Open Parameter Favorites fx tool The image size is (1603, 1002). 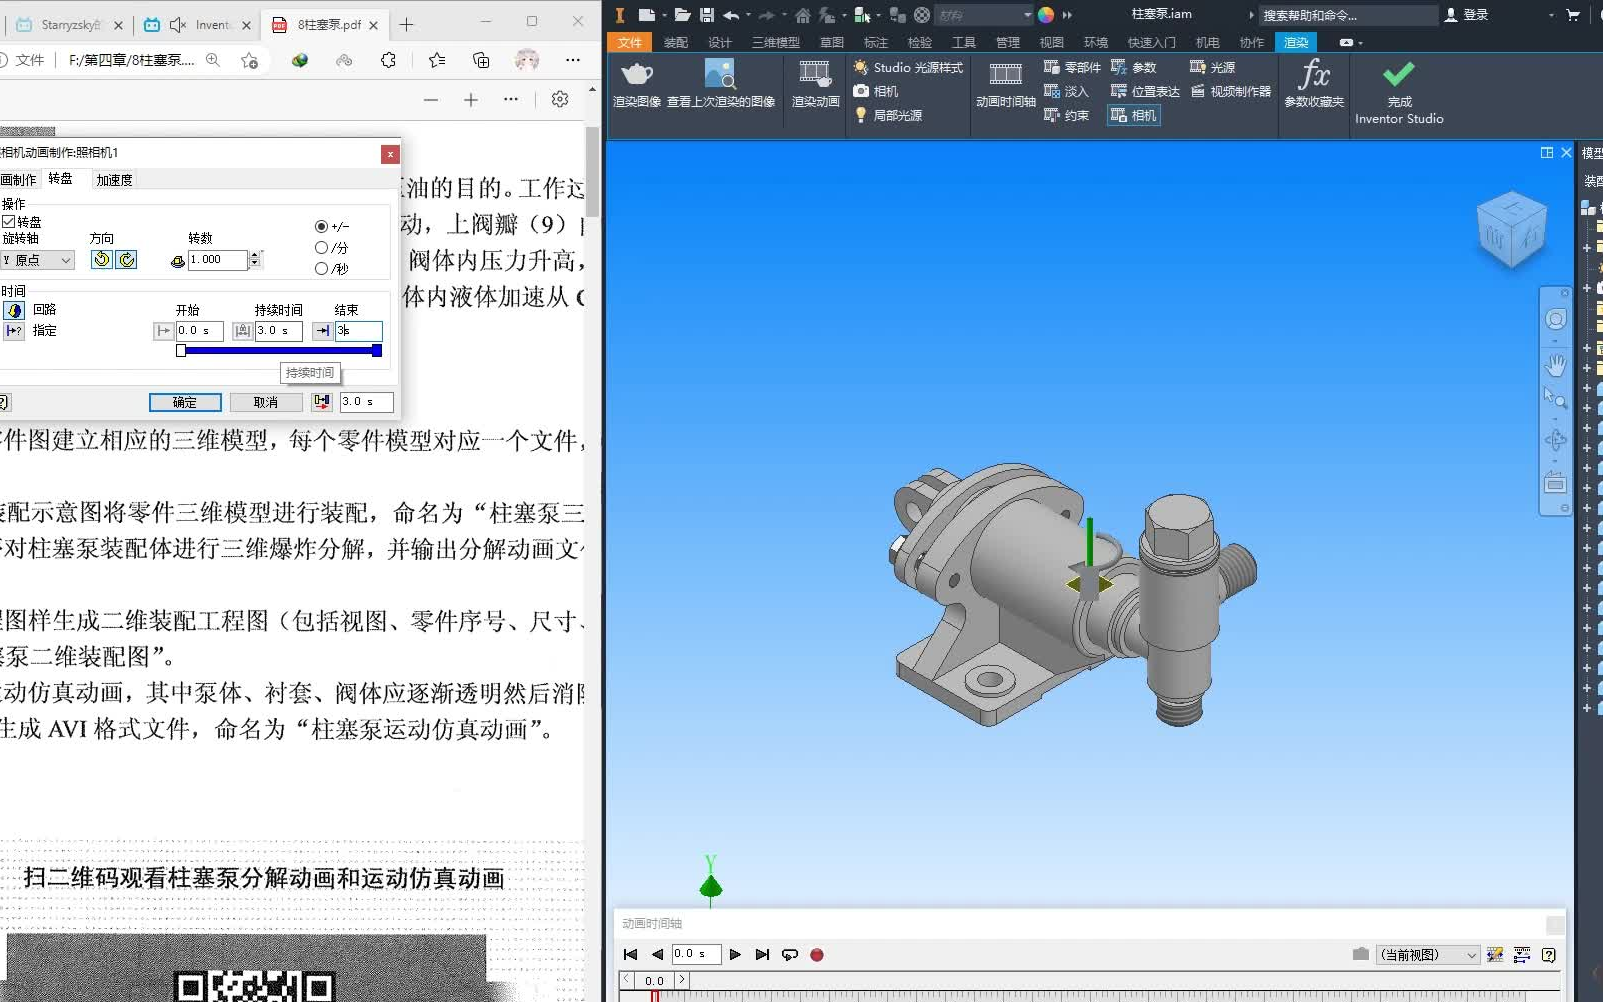point(1314,82)
